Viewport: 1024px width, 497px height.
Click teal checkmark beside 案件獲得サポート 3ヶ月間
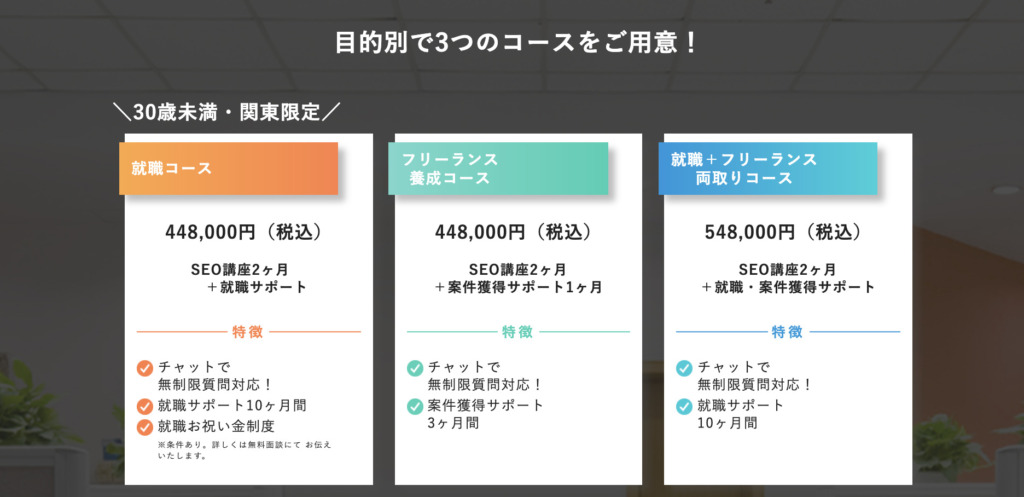pos(415,406)
